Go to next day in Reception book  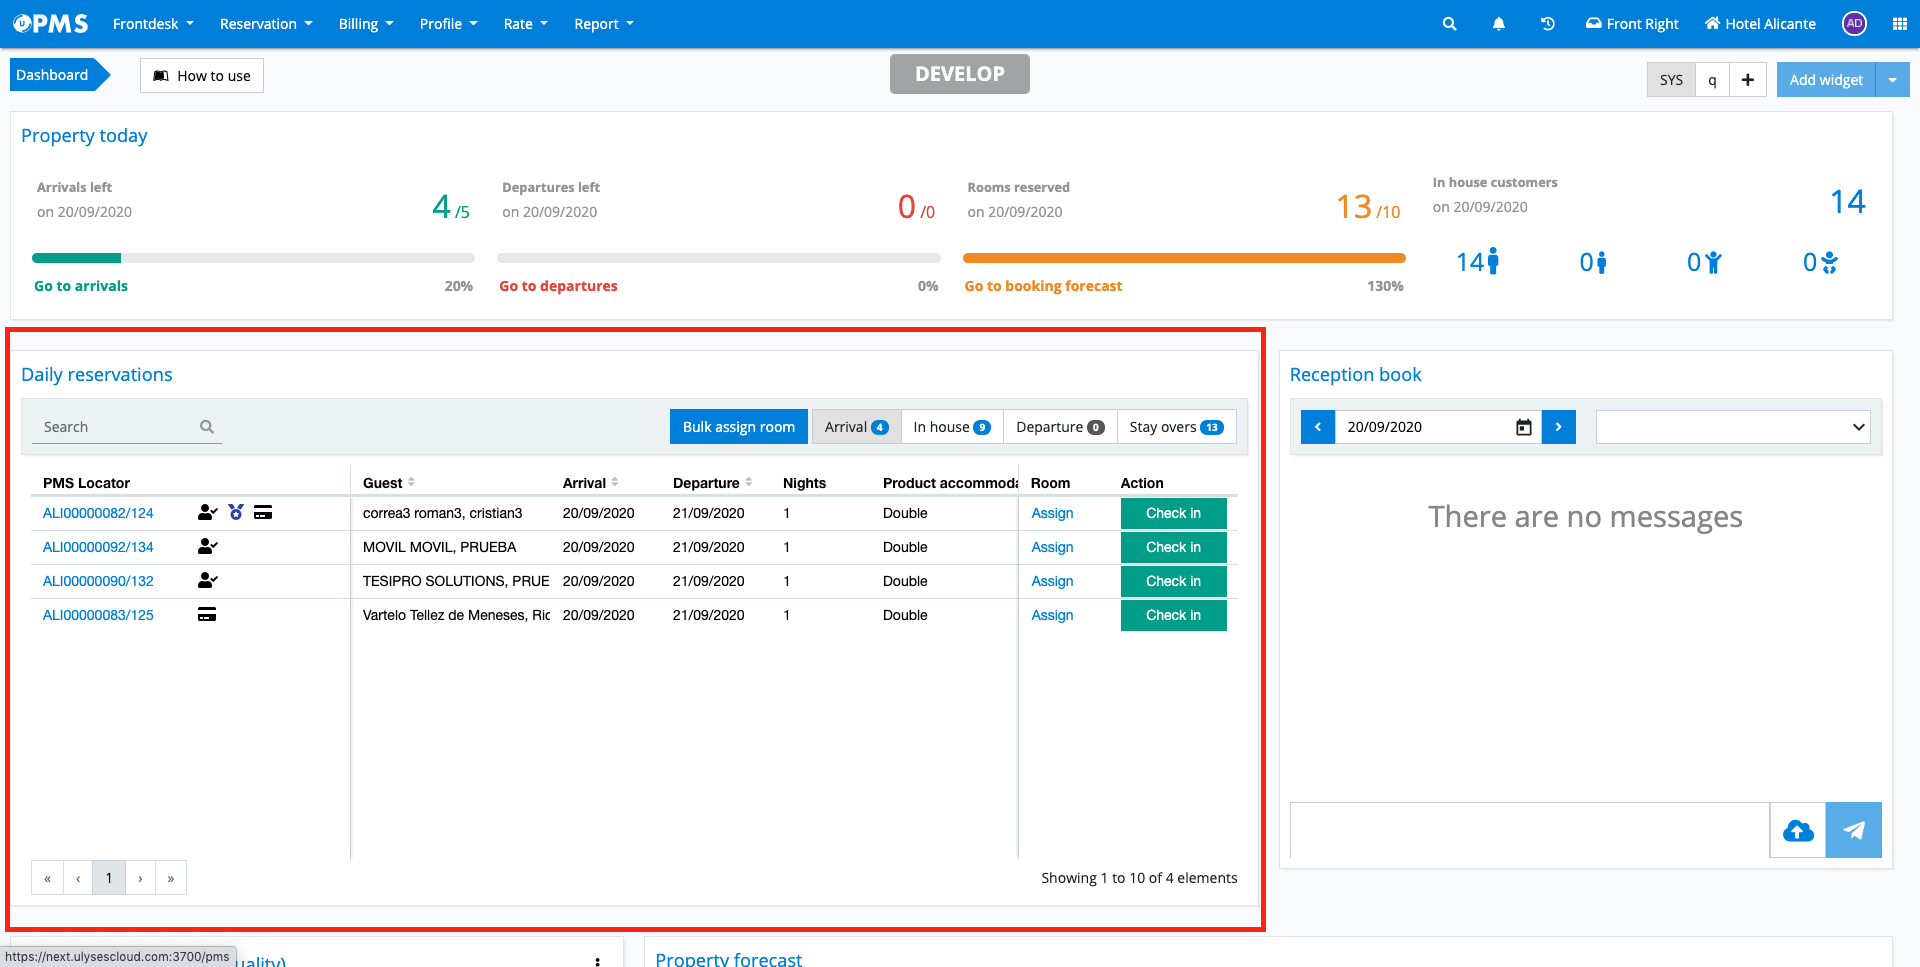point(1558,427)
